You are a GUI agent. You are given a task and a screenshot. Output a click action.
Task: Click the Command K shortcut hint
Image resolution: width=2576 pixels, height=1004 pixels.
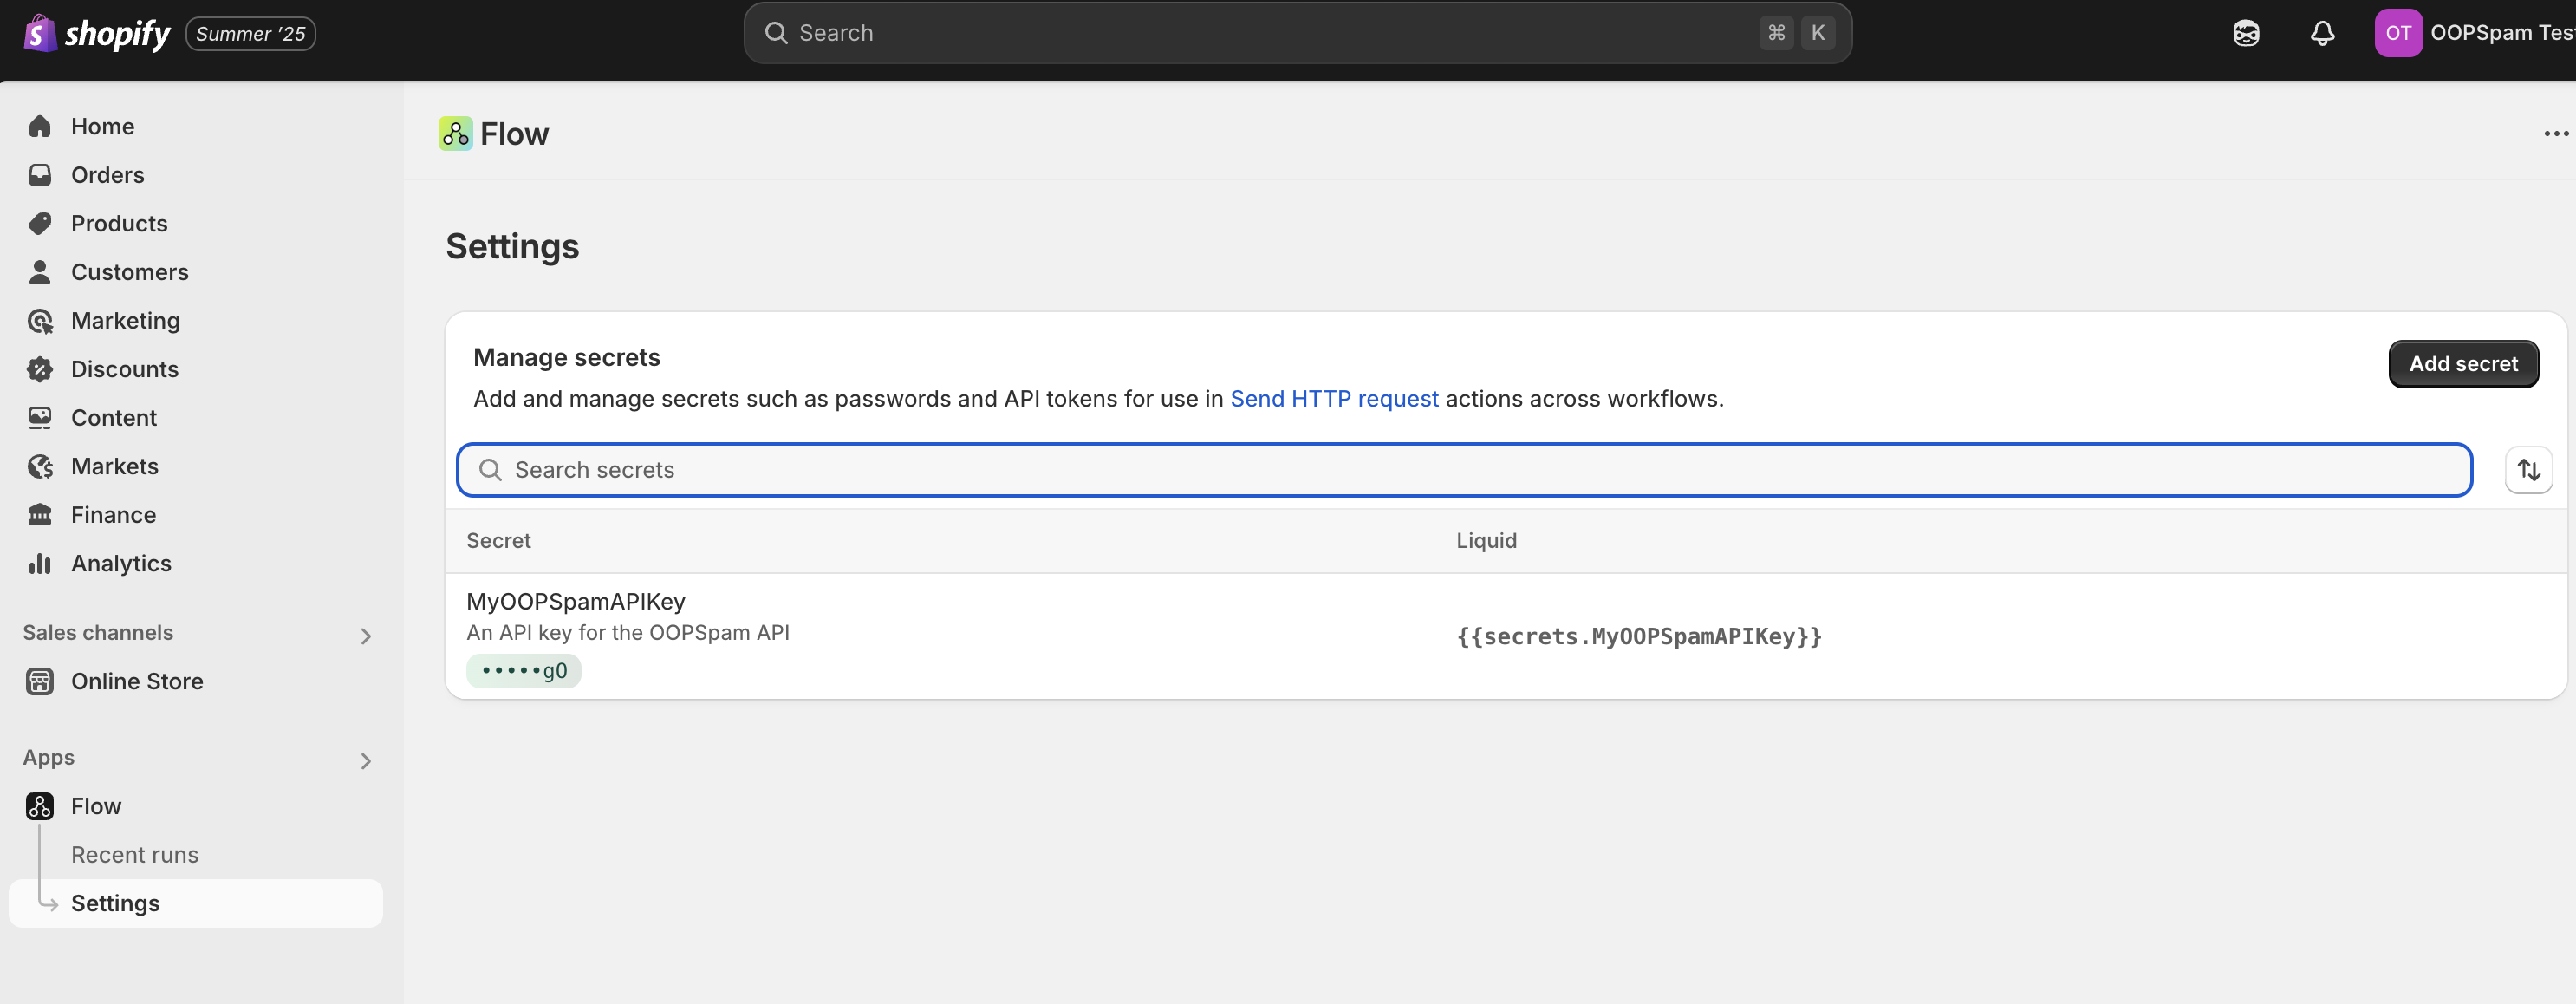1797,33
